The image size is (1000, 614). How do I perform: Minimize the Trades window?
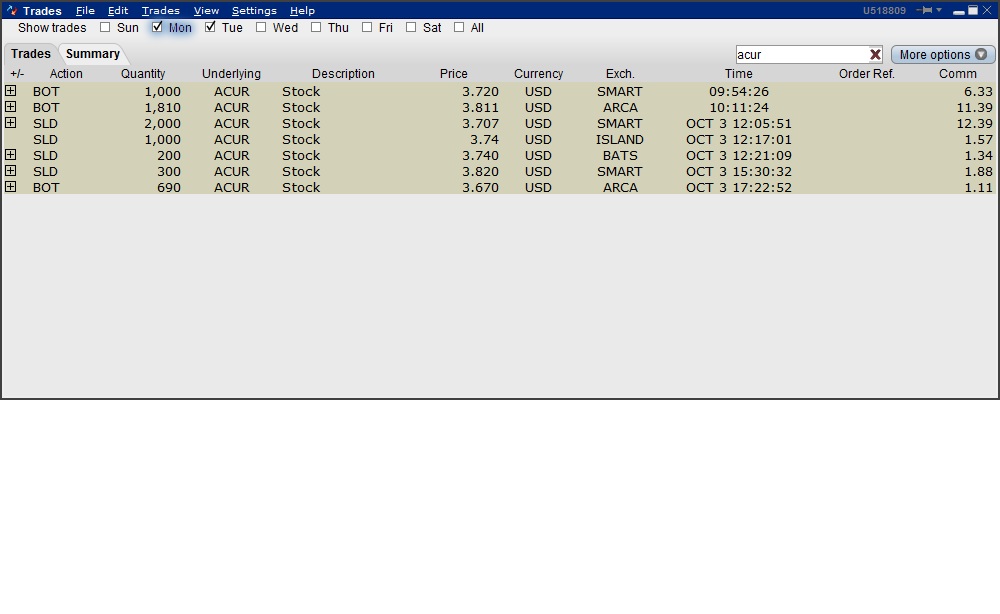[959, 11]
